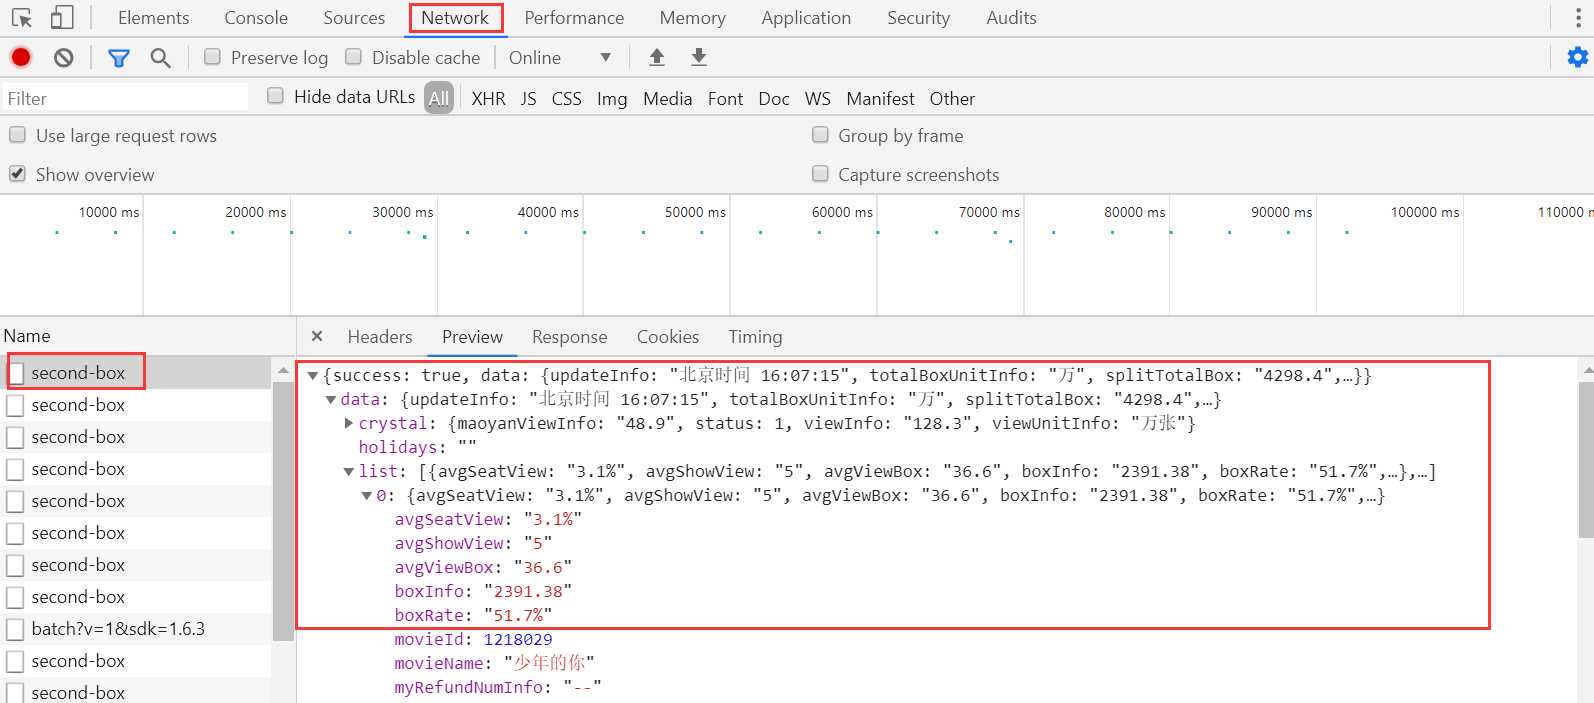Enable Use large request rows

pos(17,135)
